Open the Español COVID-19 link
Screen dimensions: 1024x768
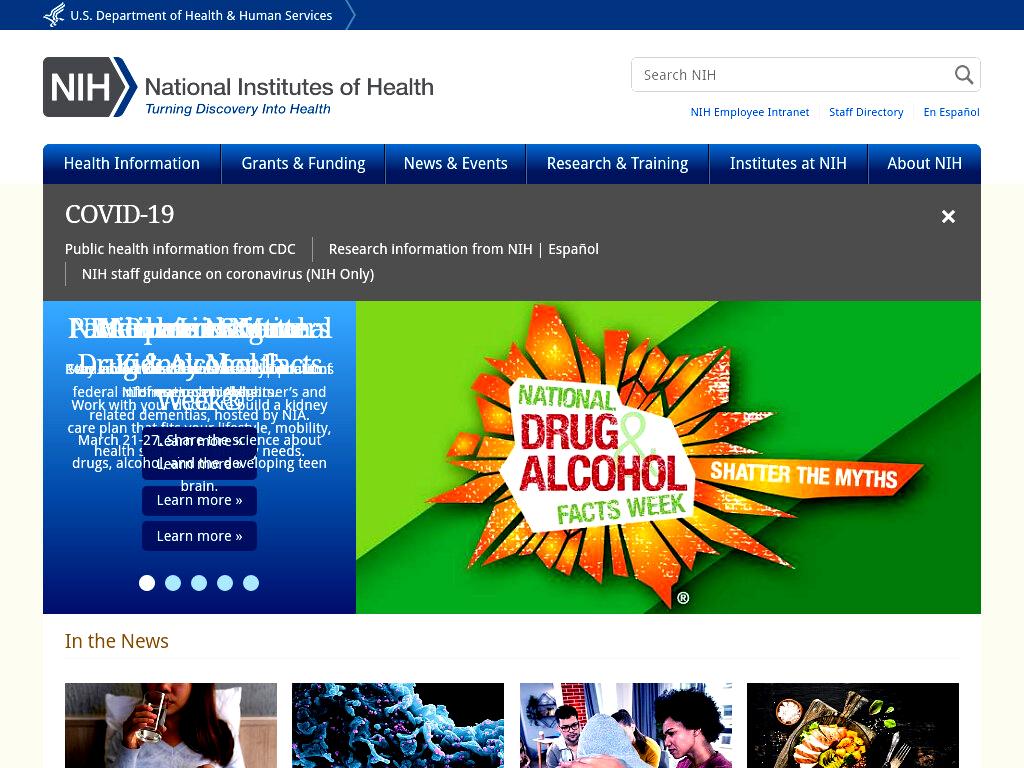pos(573,249)
